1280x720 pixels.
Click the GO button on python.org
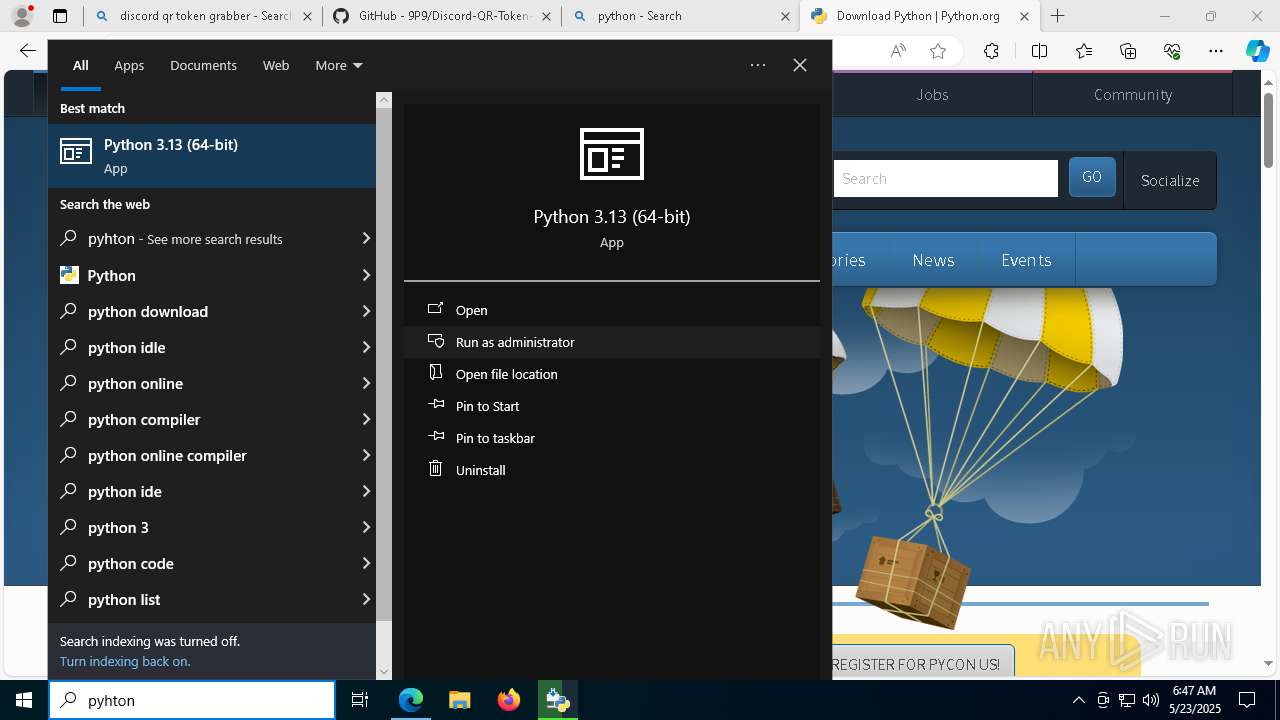point(1092,177)
